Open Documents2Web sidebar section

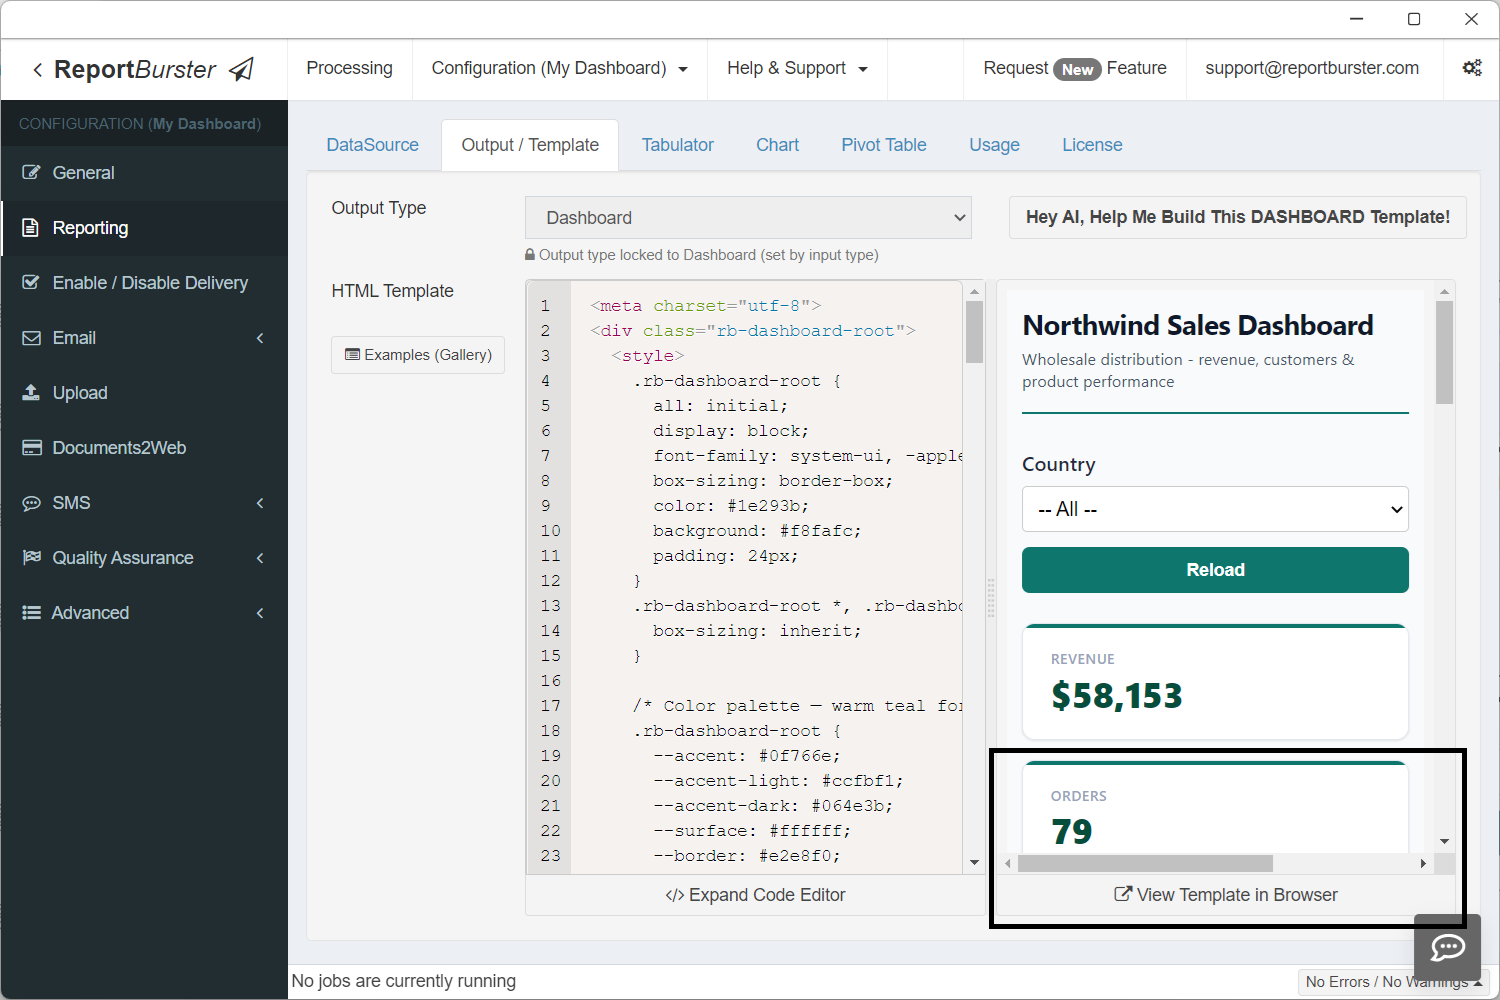119,448
